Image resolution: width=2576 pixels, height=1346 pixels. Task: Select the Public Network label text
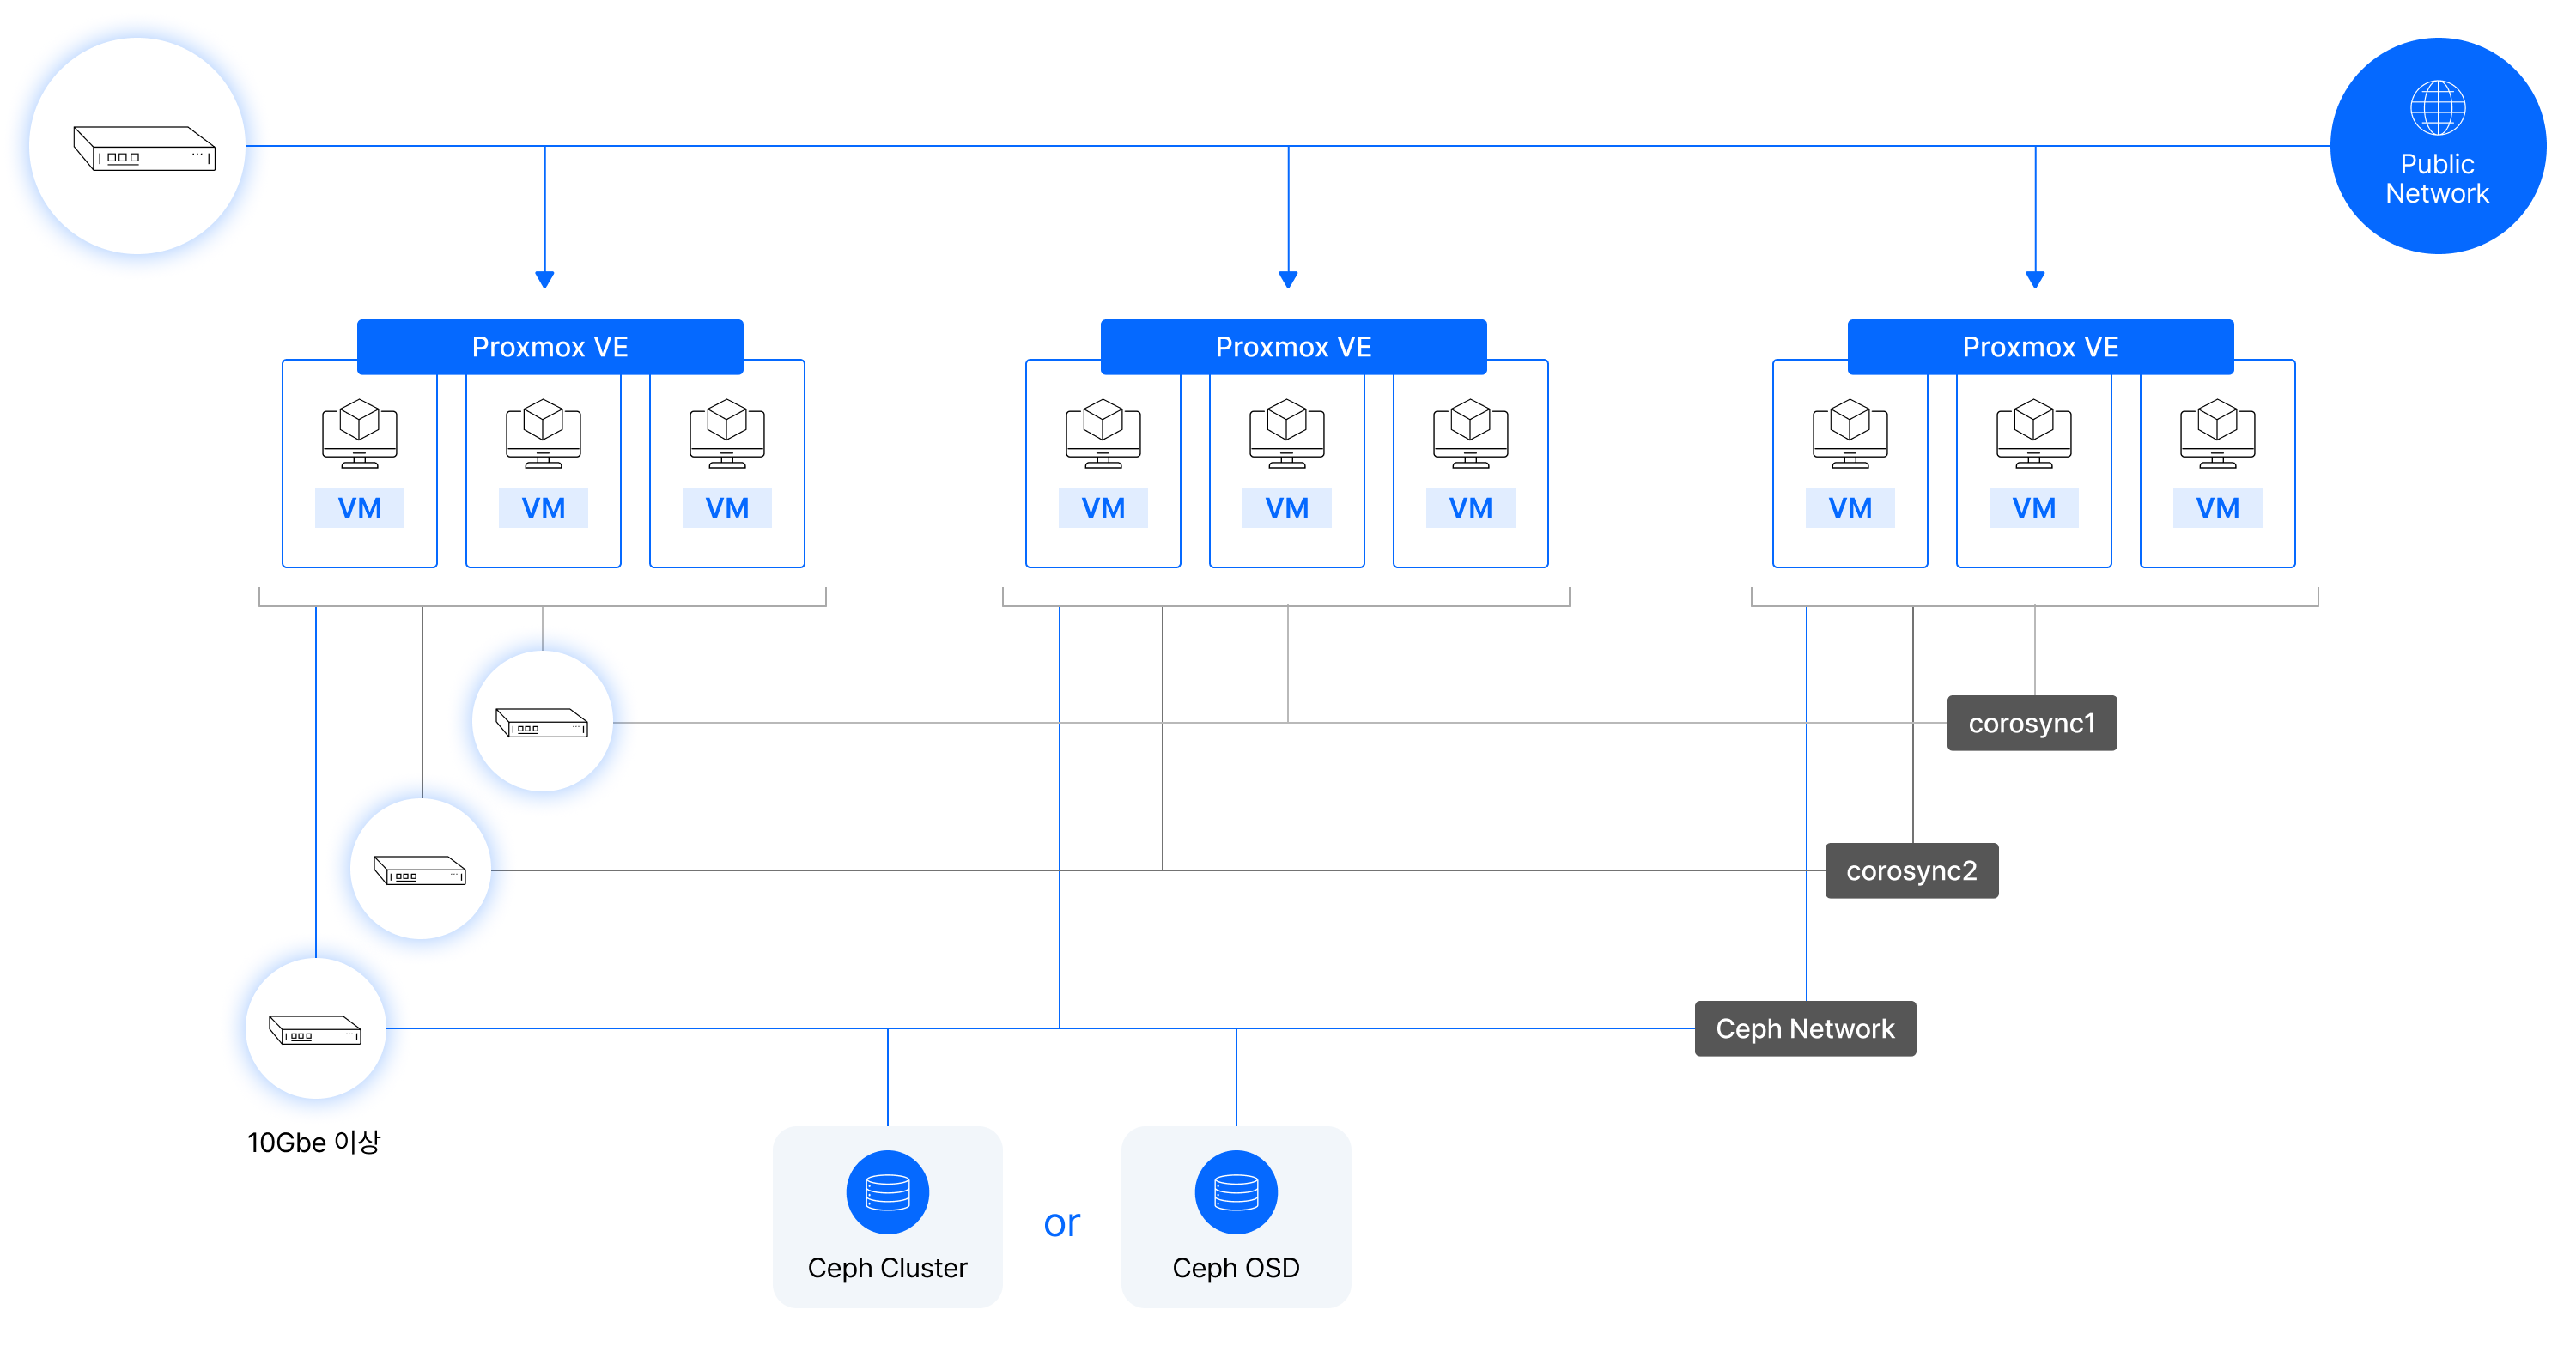coord(2437,179)
